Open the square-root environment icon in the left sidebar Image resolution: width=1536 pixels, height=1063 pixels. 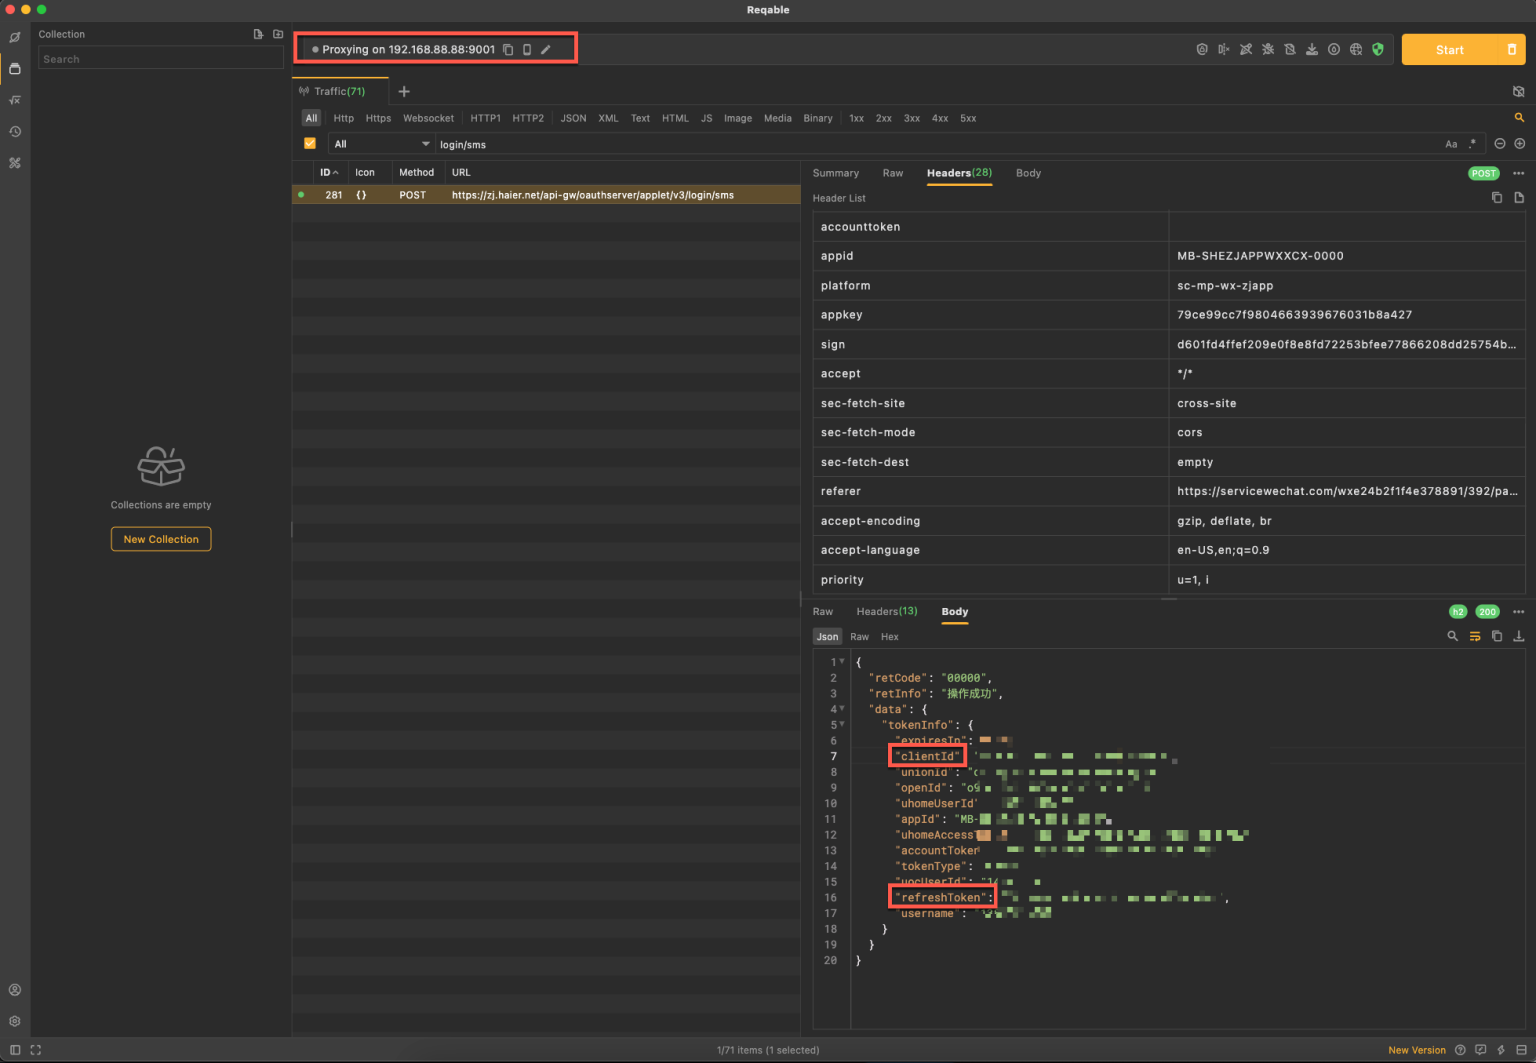pos(15,100)
